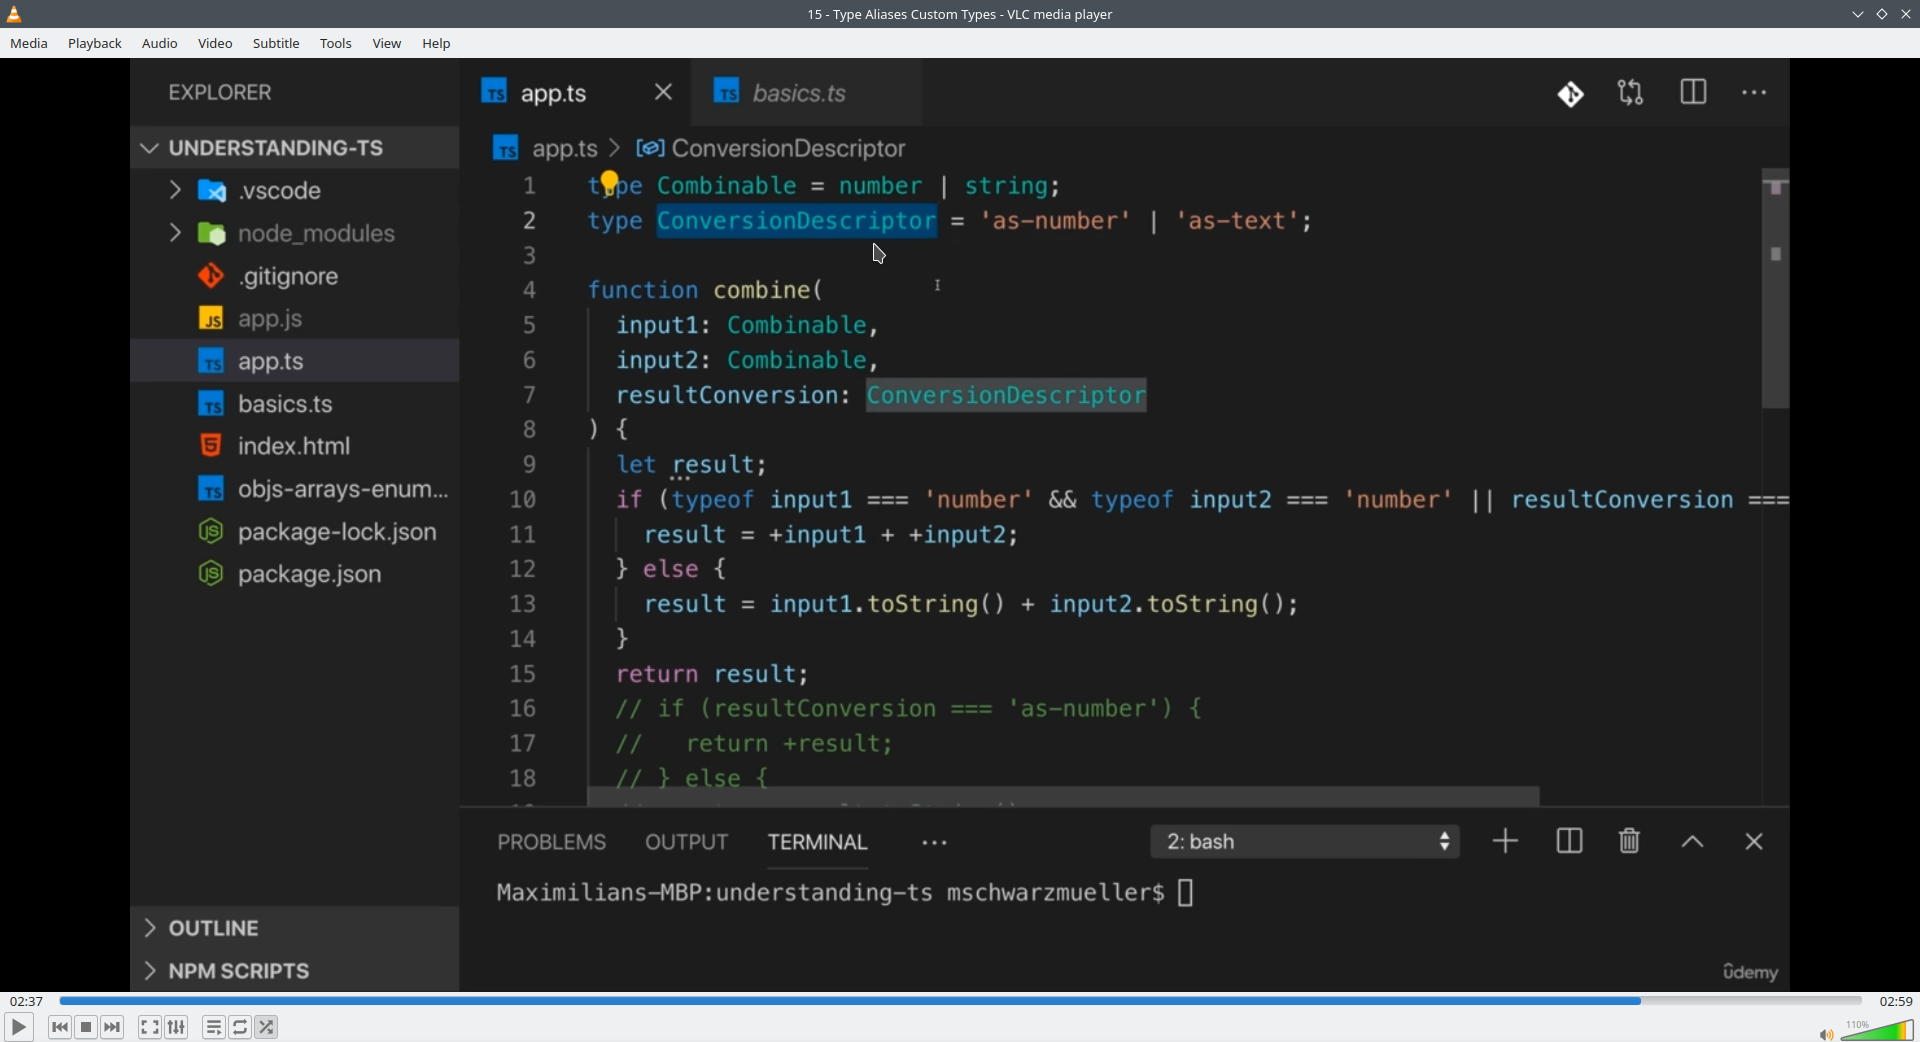Click the EXPLORER panel title

pos(220,93)
